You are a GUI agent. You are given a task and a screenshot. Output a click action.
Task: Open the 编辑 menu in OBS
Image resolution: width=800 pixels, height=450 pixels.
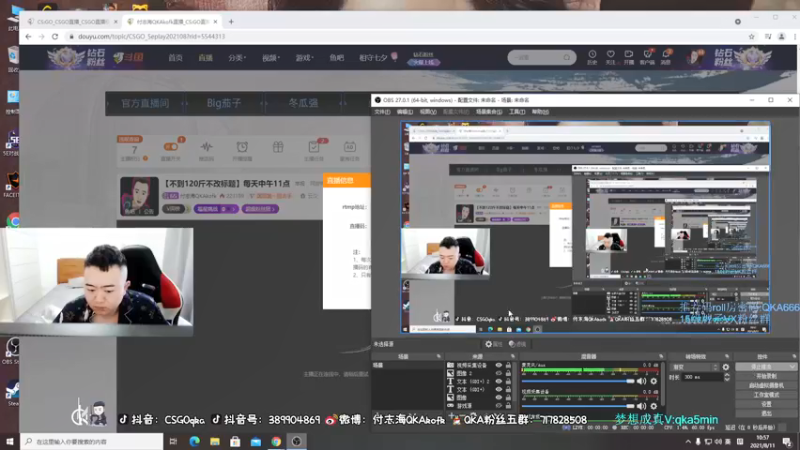pos(405,112)
